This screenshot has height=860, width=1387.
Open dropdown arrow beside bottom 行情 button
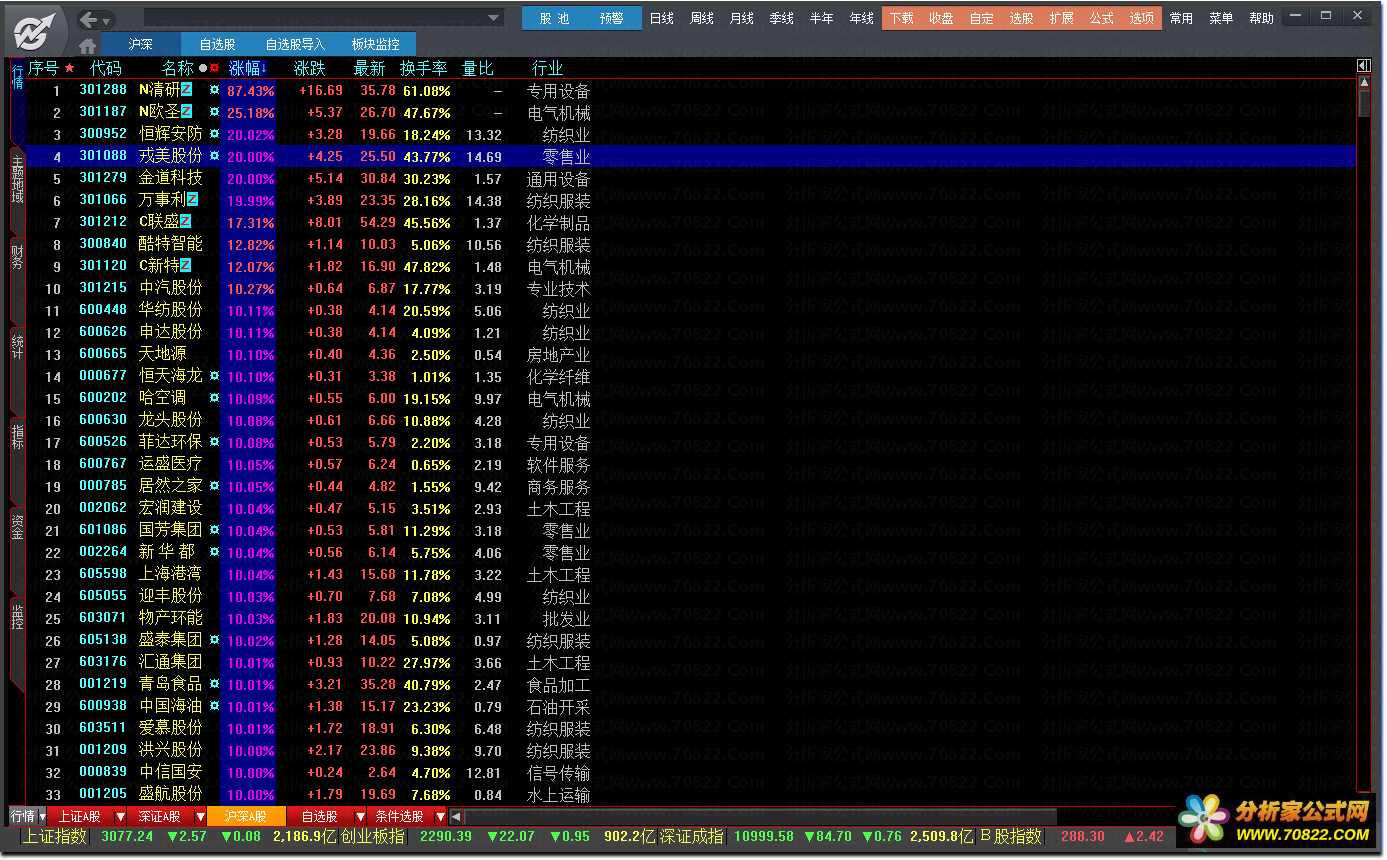pyautogui.click(x=43, y=817)
